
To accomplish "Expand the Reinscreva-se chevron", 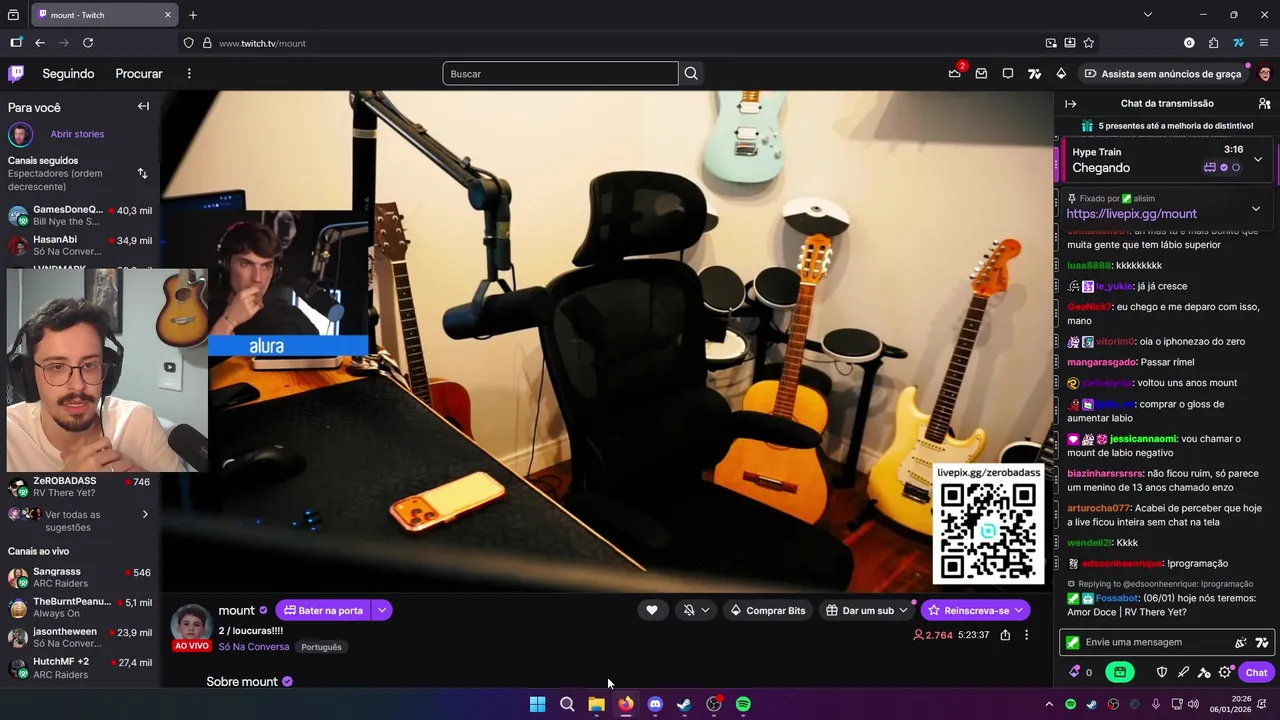I will point(1019,610).
